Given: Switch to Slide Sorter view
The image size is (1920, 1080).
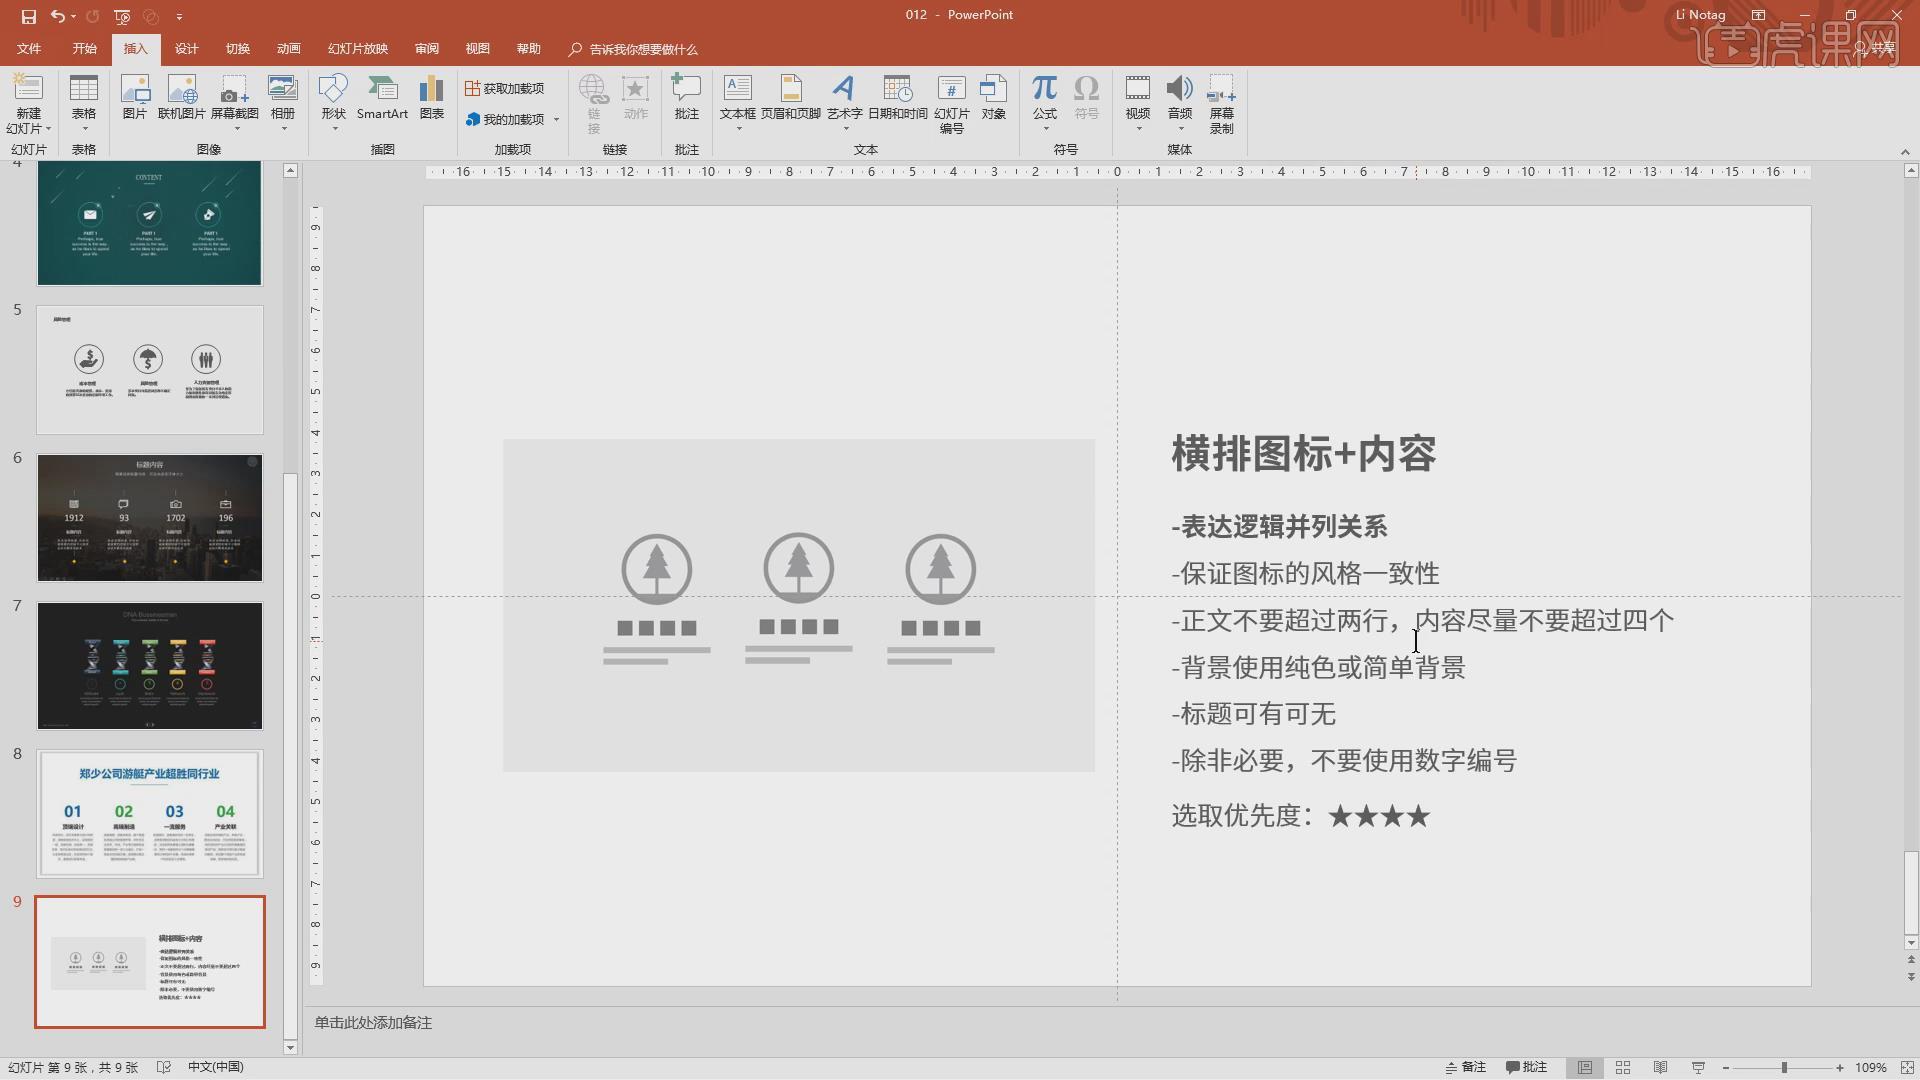Looking at the screenshot, I should [x=1623, y=1067].
